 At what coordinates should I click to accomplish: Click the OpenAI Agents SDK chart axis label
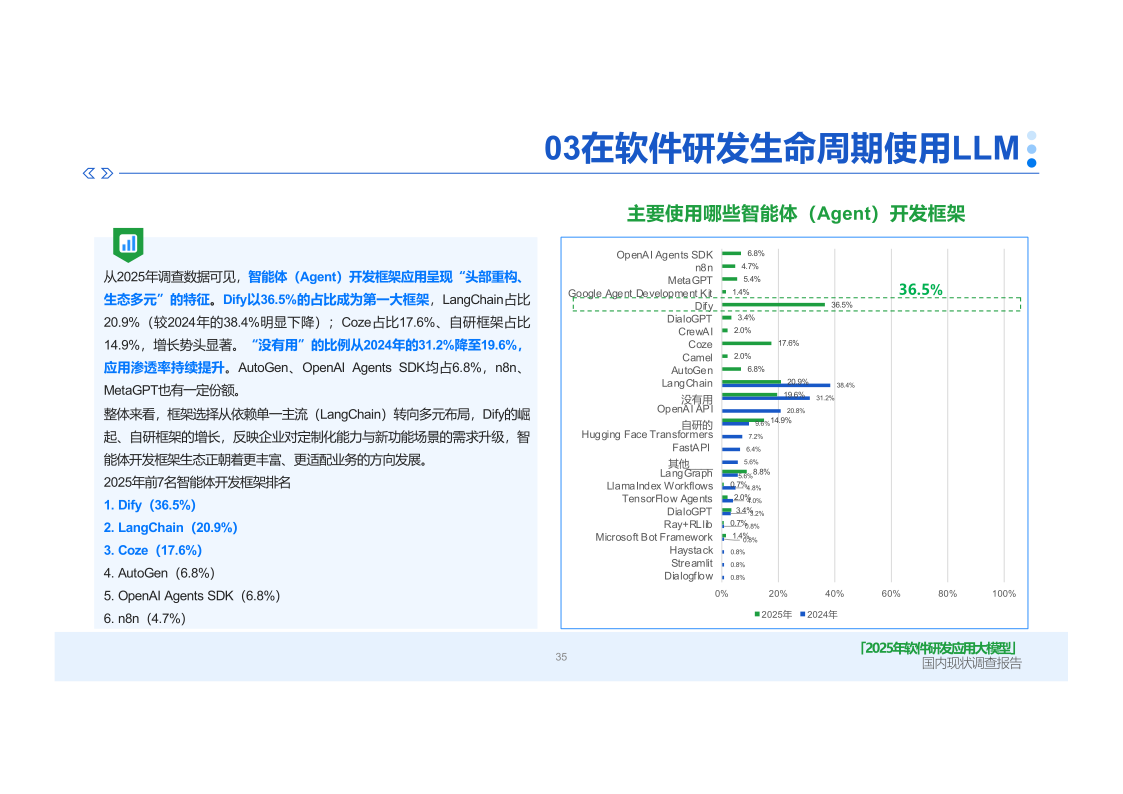coord(665,255)
